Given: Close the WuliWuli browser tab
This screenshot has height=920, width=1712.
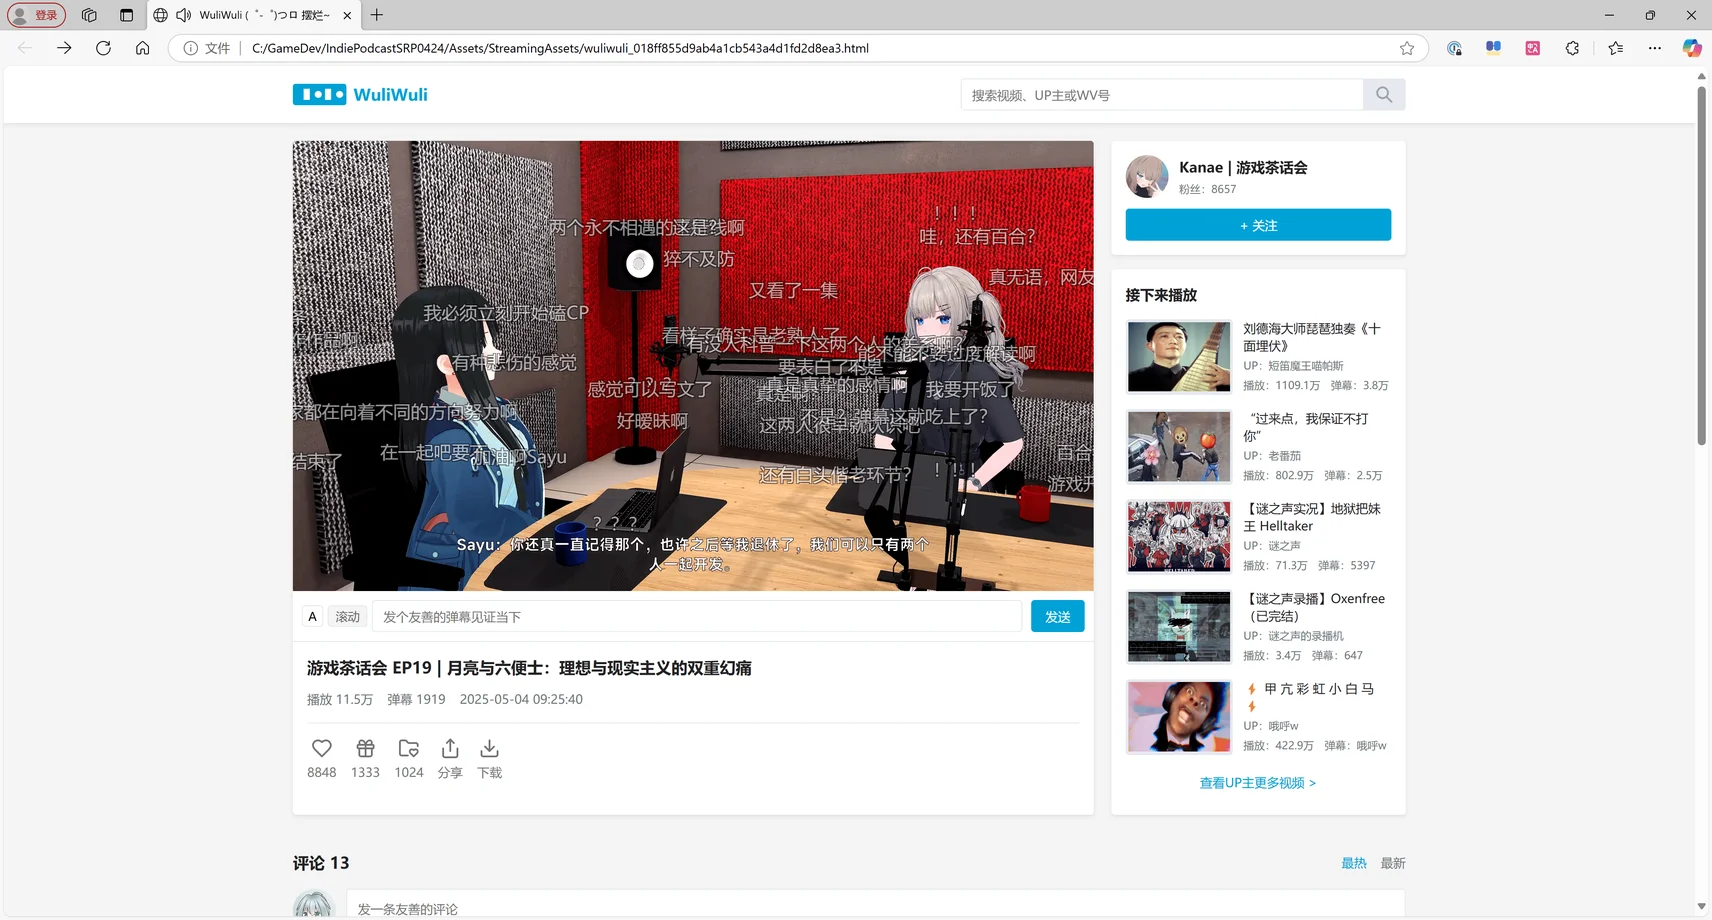Looking at the screenshot, I should (347, 15).
